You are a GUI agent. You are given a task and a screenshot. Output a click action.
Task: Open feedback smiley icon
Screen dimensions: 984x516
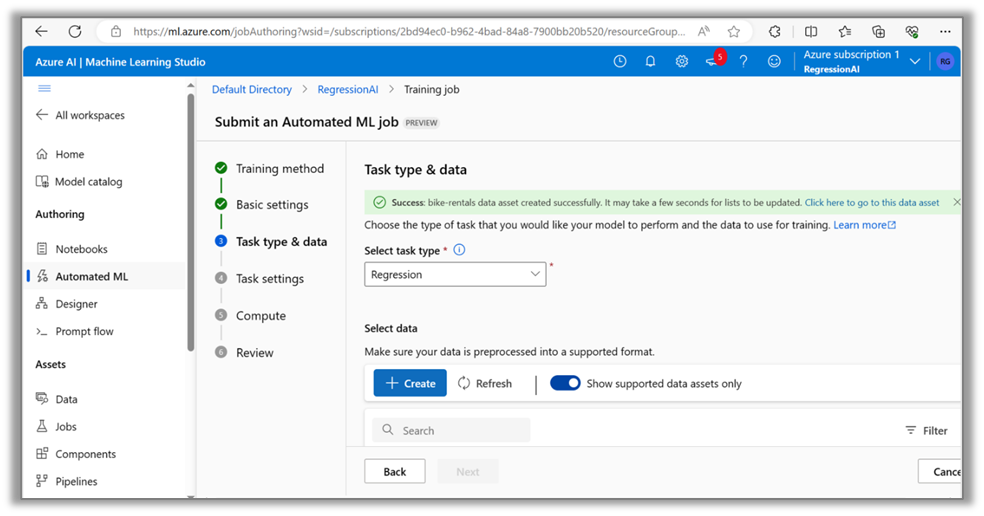(774, 62)
